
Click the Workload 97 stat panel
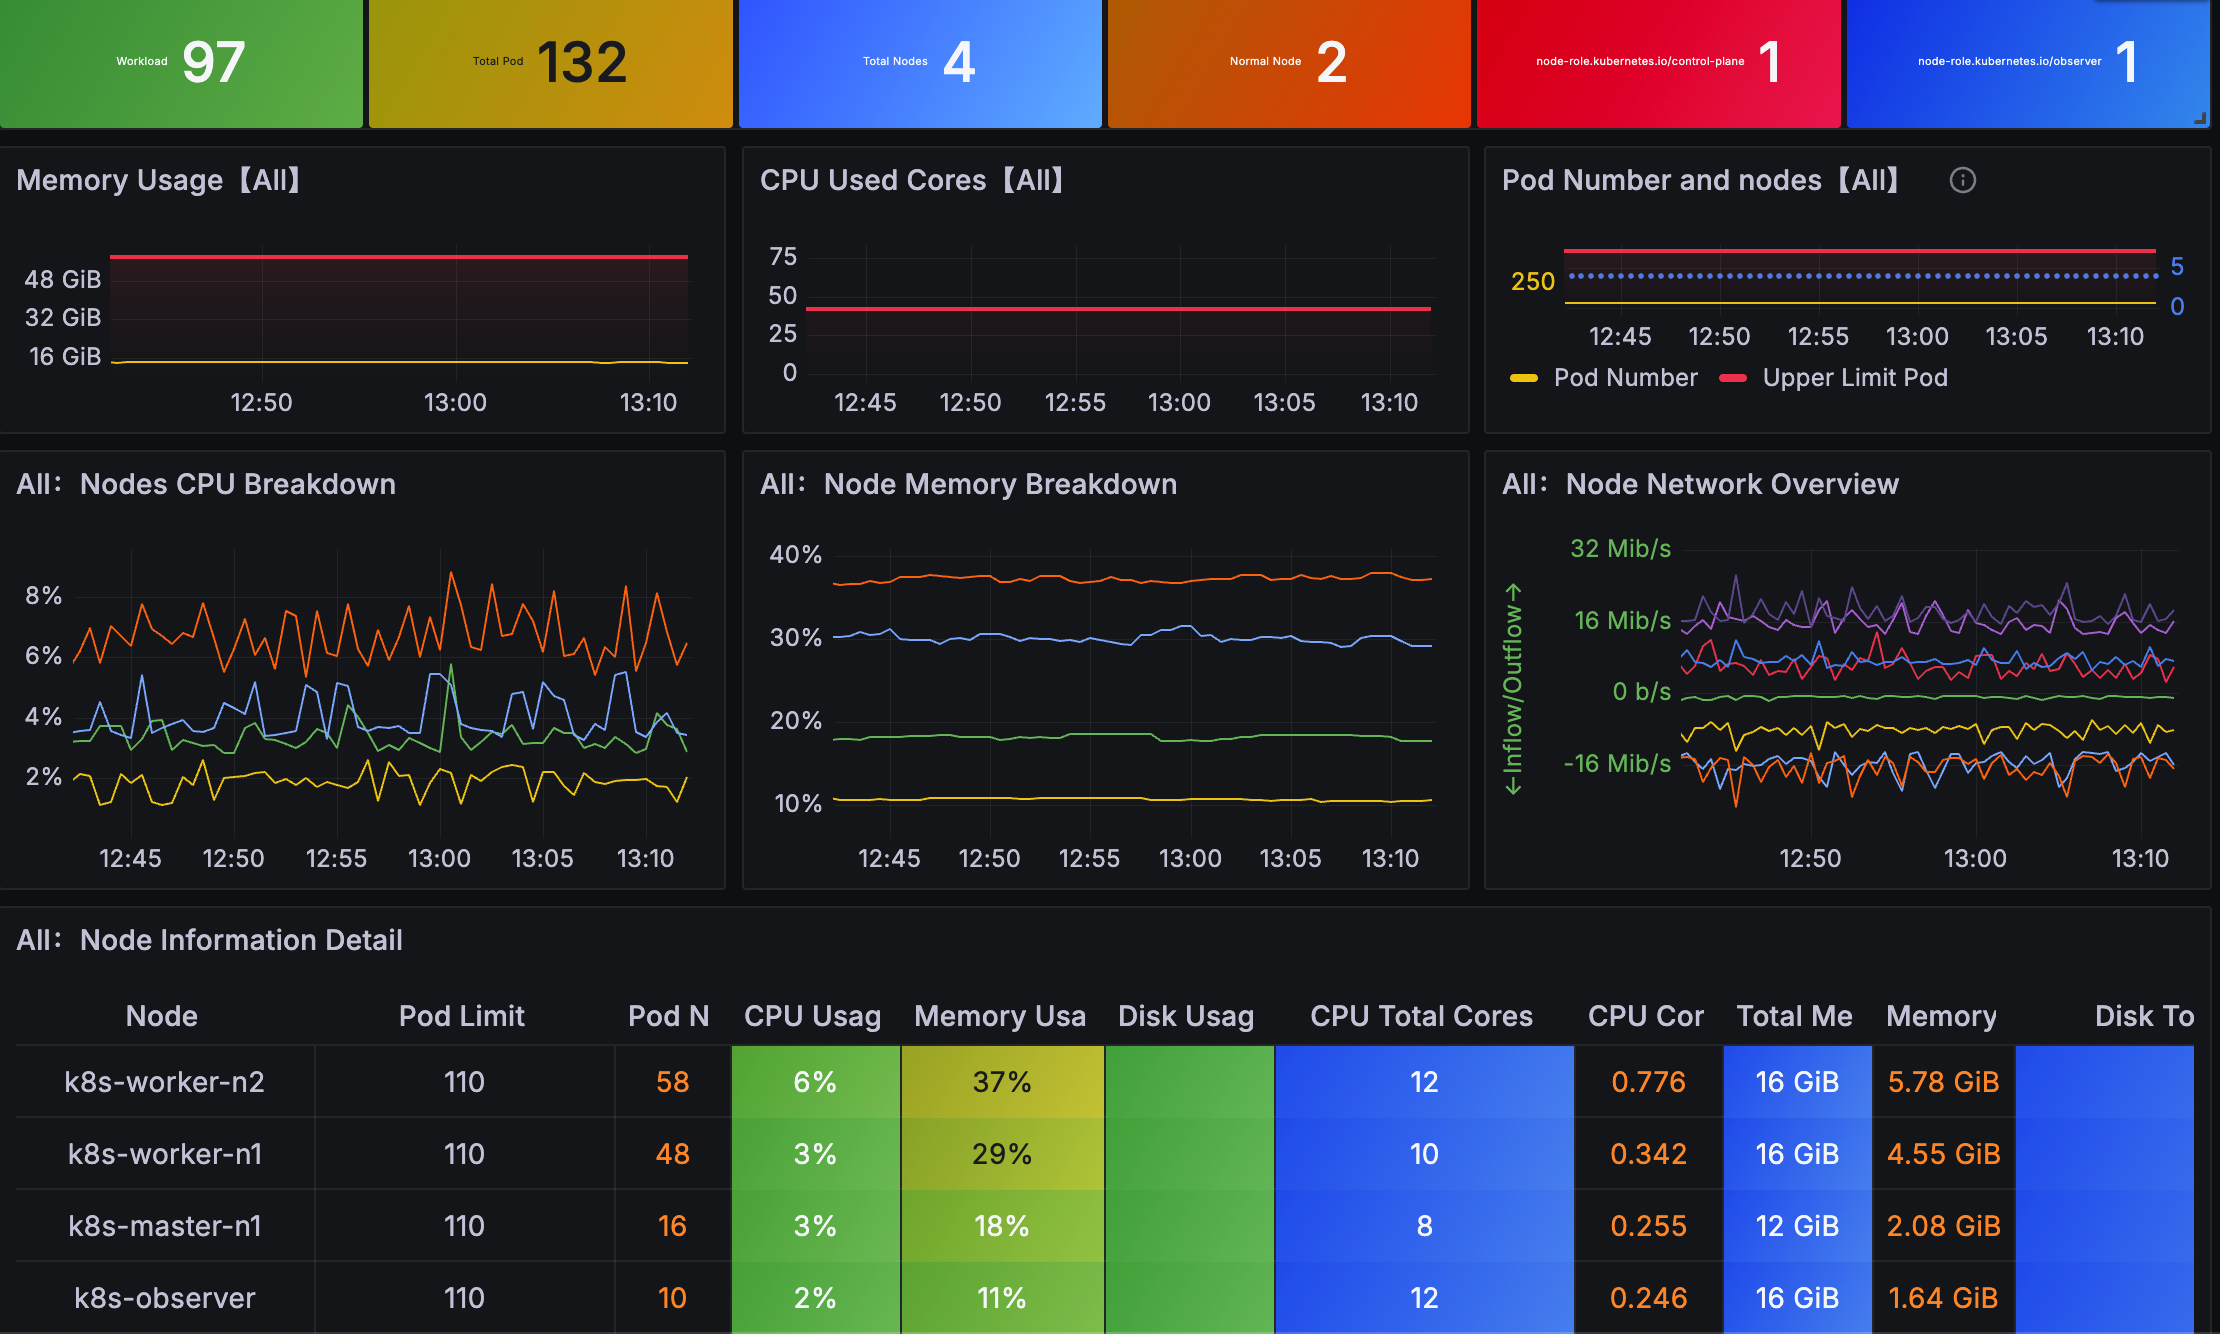[180, 62]
